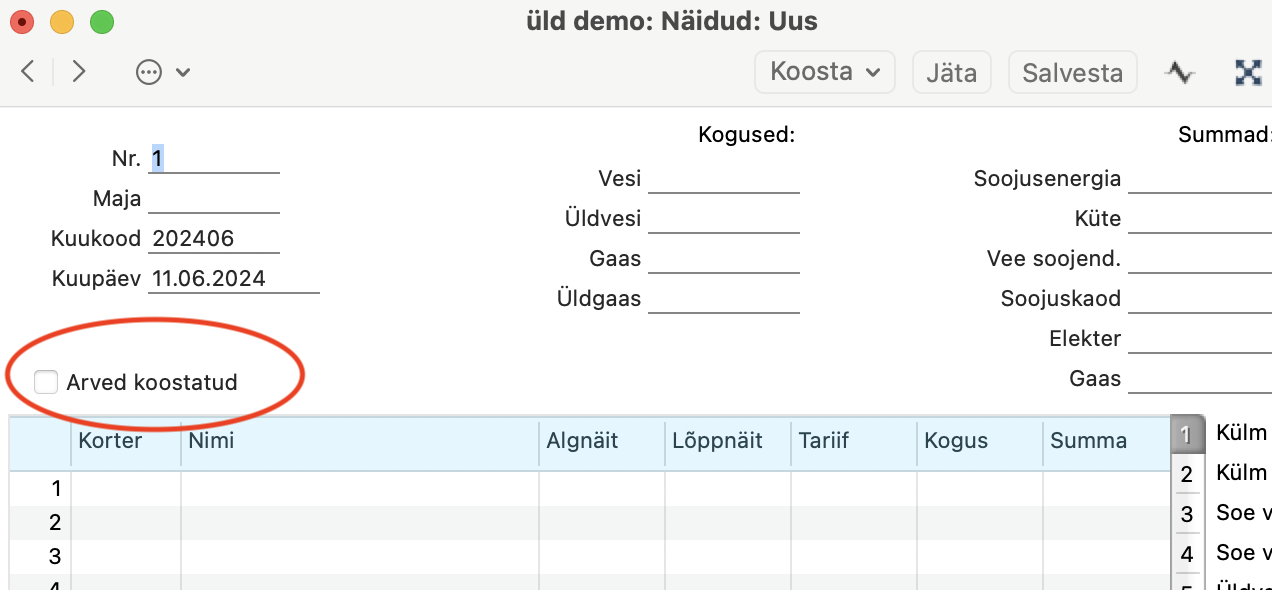1272x590 pixels.
Task: Open the ellipsis actions menu
Action: [x=149, y=72]
